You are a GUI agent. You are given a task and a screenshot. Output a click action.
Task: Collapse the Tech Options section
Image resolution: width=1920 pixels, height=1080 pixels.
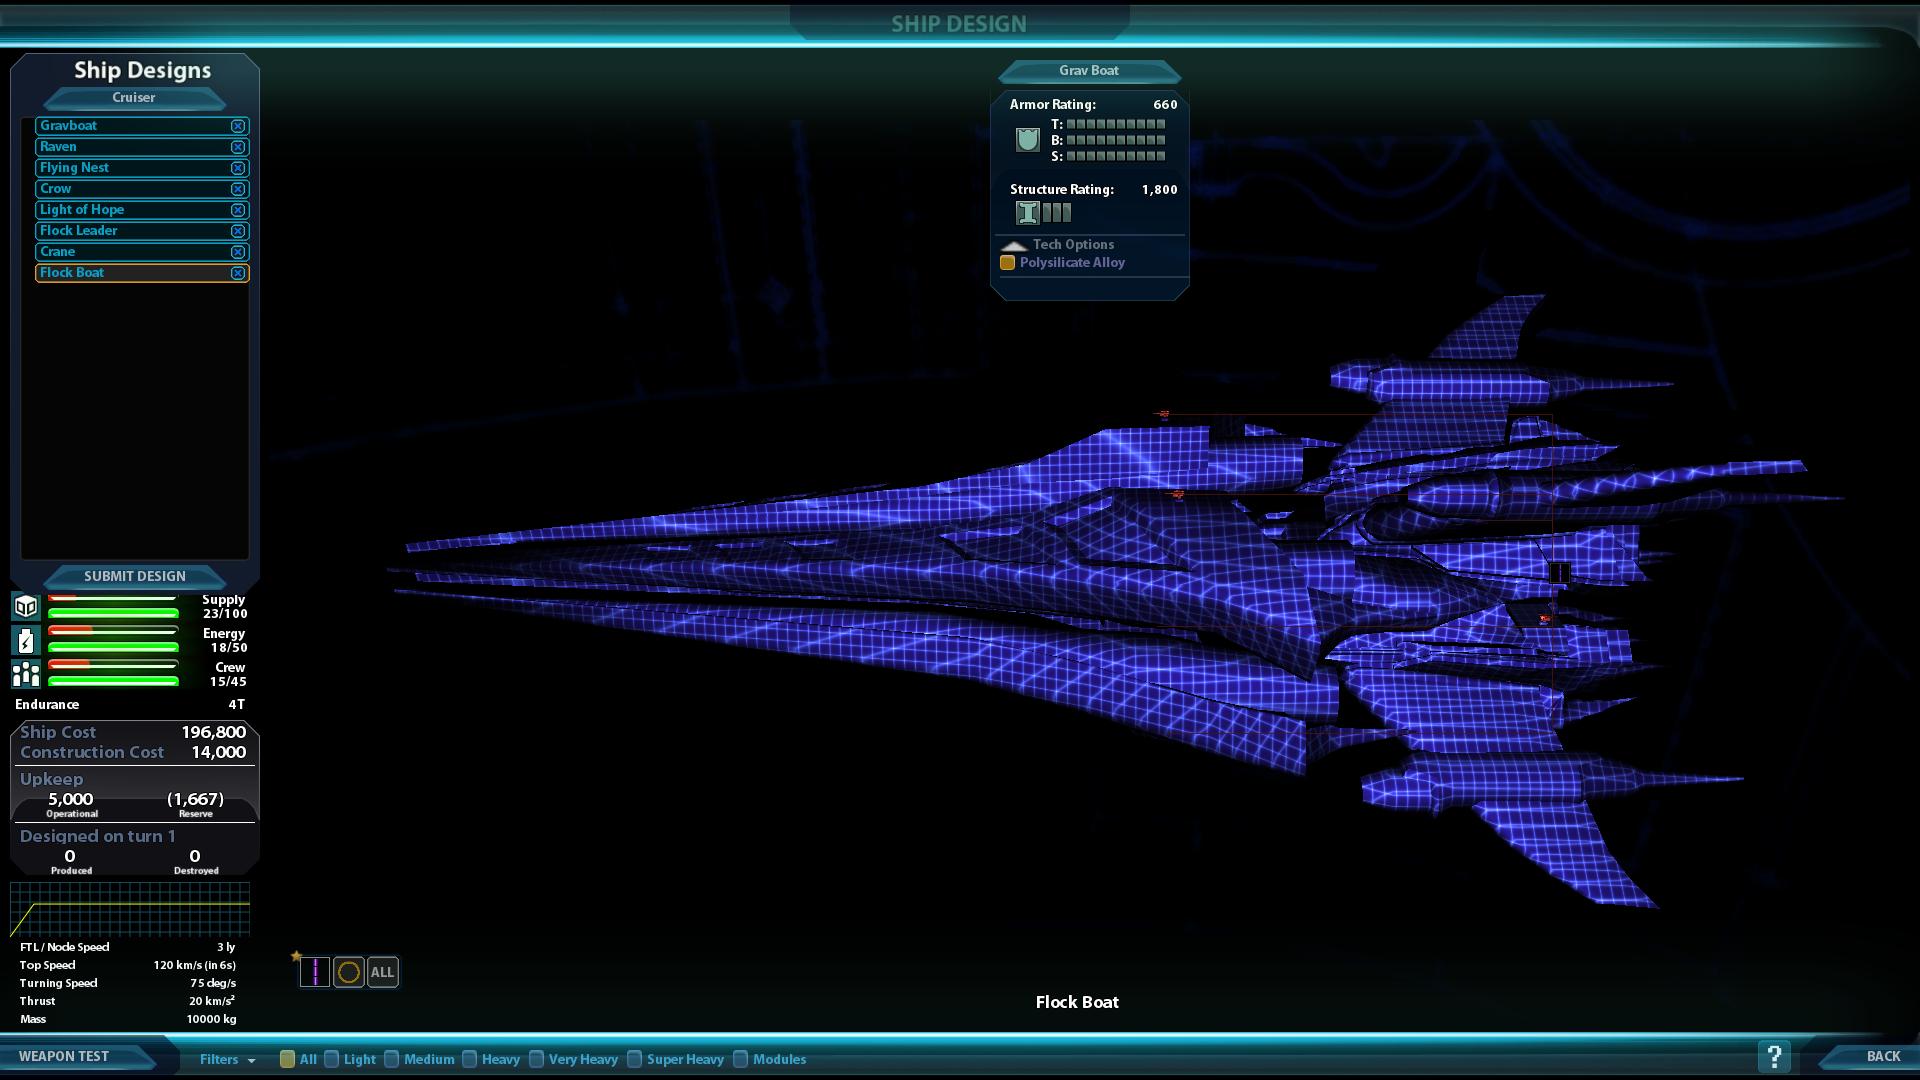pos(1014,245)
